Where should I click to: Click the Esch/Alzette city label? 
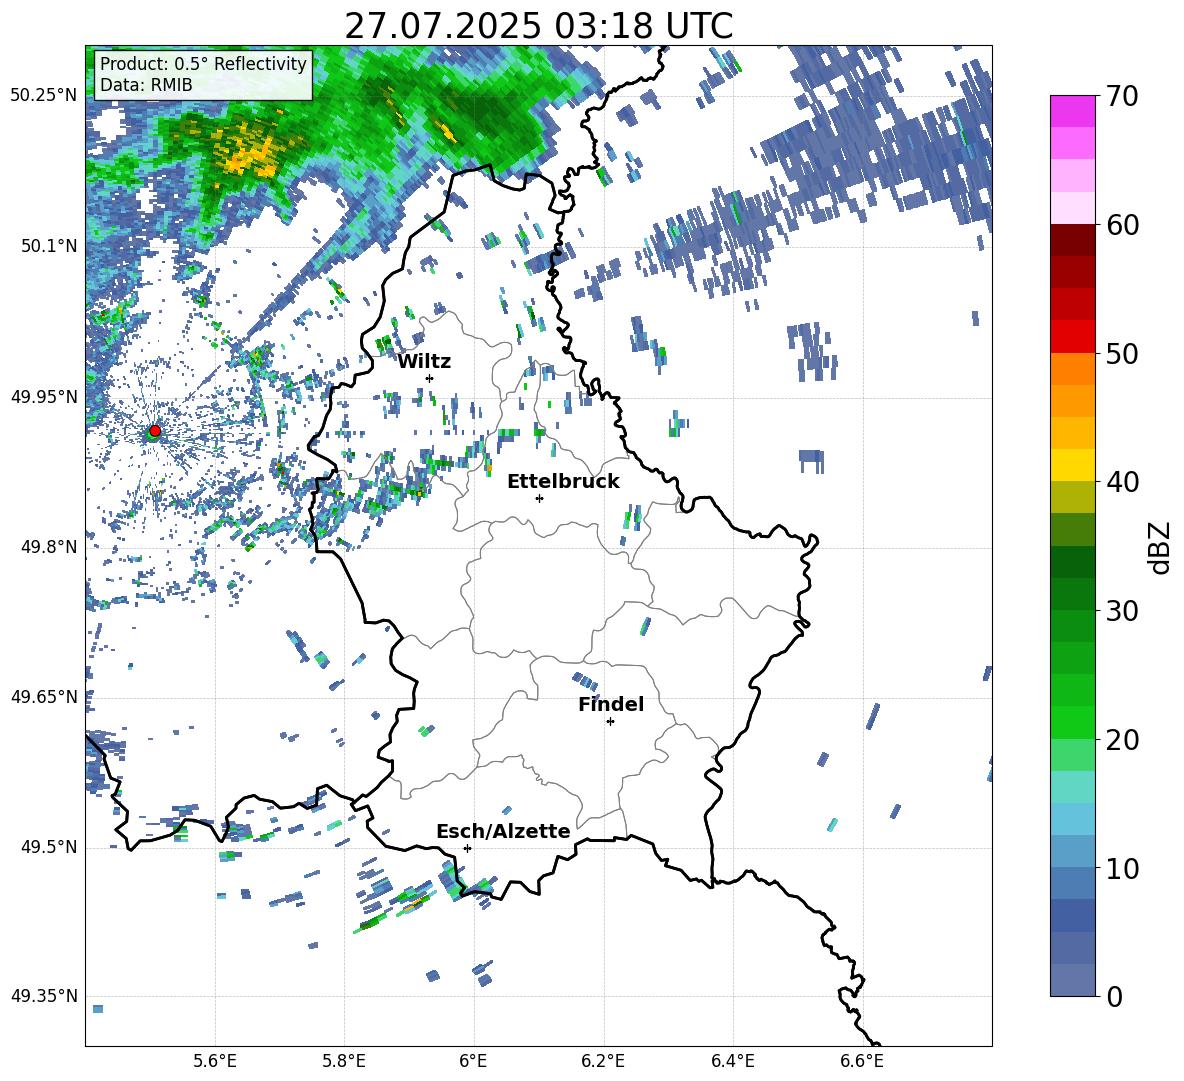point(503,832)
